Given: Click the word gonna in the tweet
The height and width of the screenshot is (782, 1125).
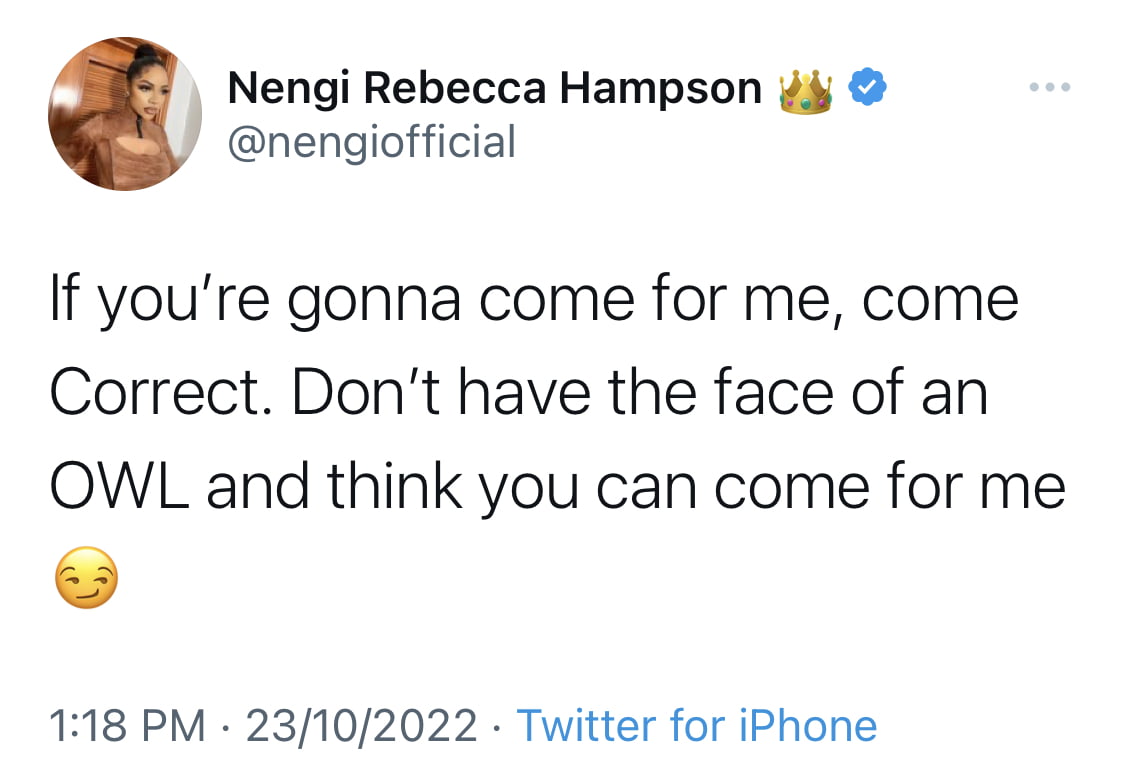Looking at the screenshot, I should click(373, 303).
